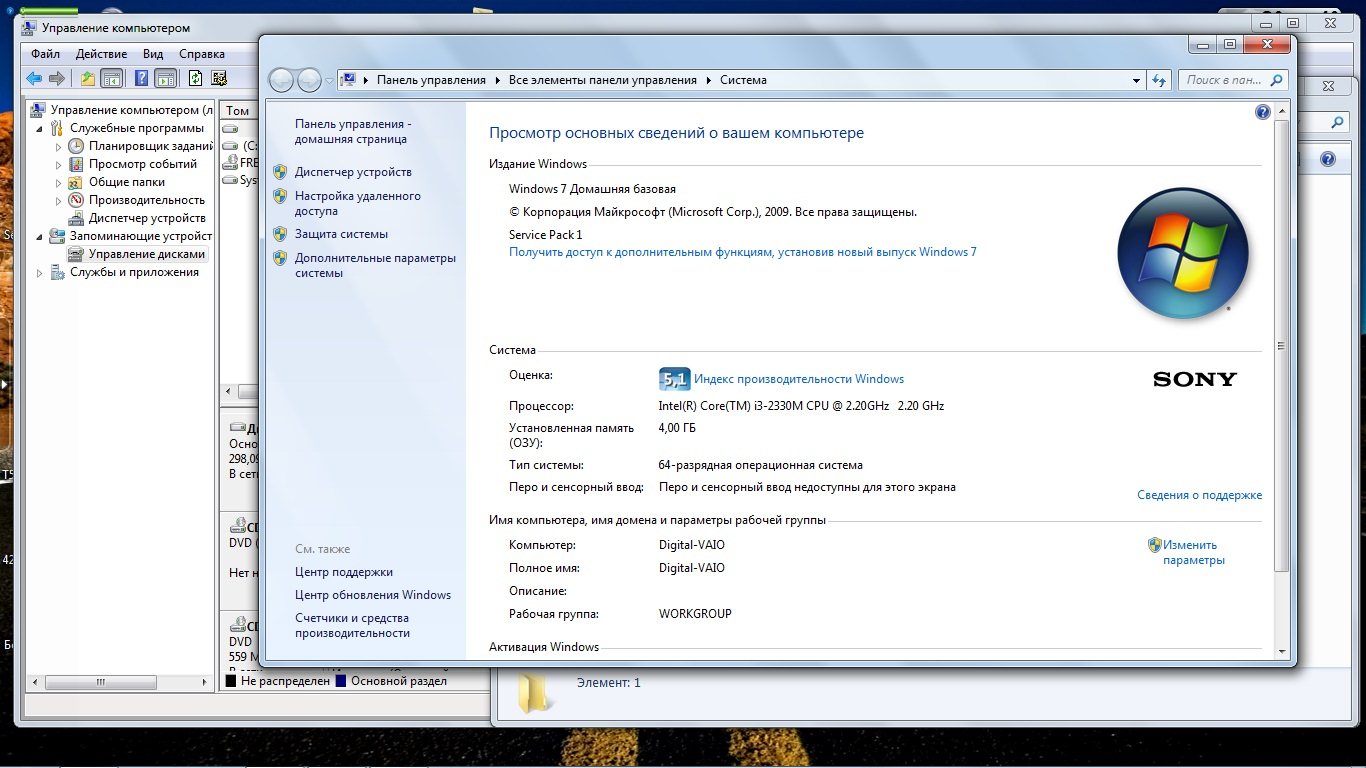The width and height of the screenshot is (1366, 768).
Task: Open the Действие menu
Action: 101,54
